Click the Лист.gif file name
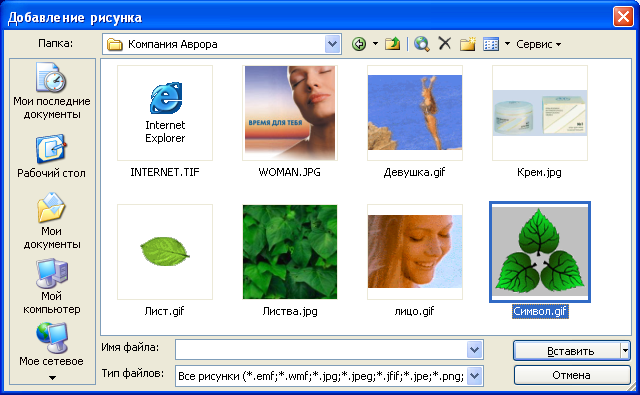The height and width of the screenshot is (395, 640). point(164,311)
